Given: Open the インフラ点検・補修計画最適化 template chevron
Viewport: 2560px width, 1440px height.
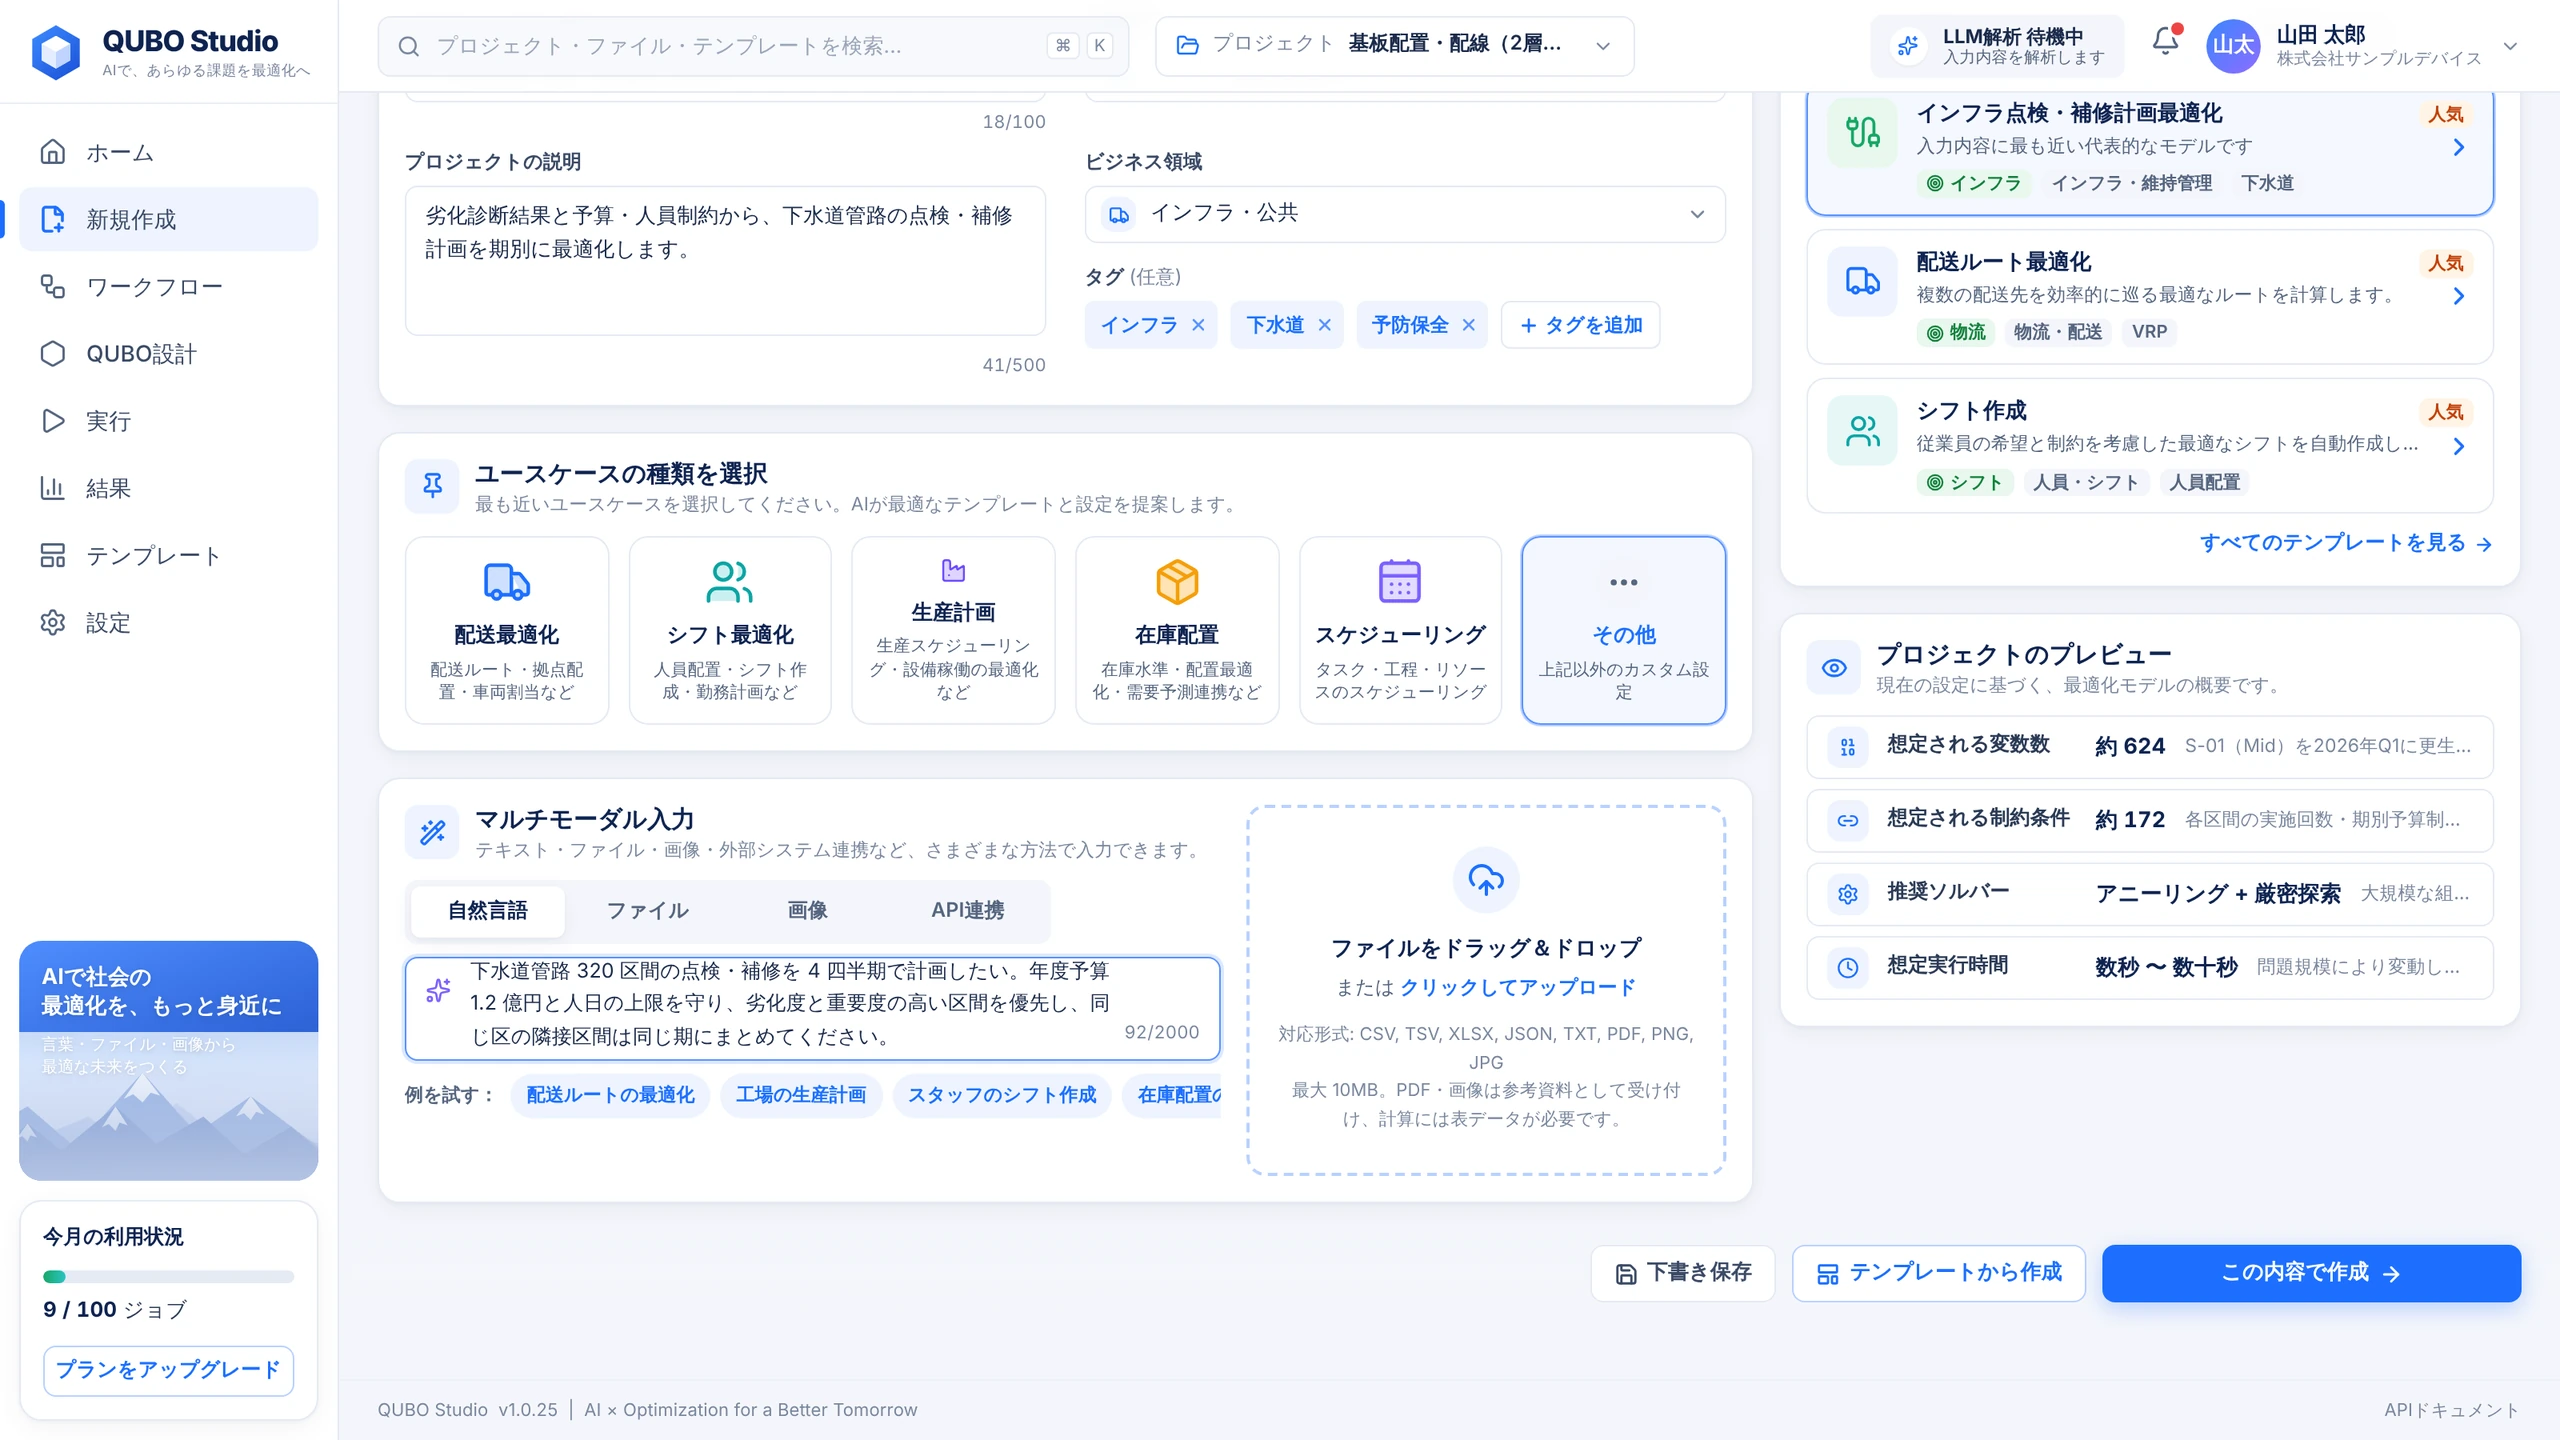Looking at the screenshot, I should [2458, 148].
